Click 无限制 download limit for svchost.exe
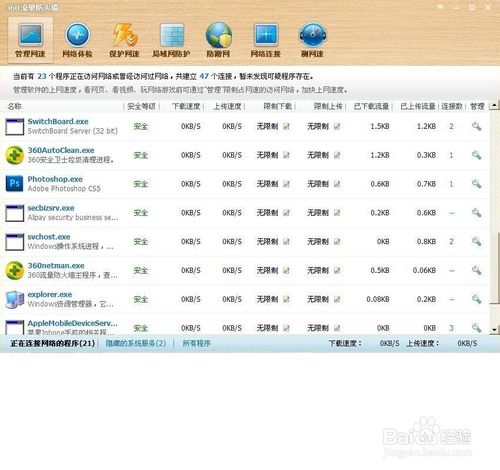 [x=267, y=241]
